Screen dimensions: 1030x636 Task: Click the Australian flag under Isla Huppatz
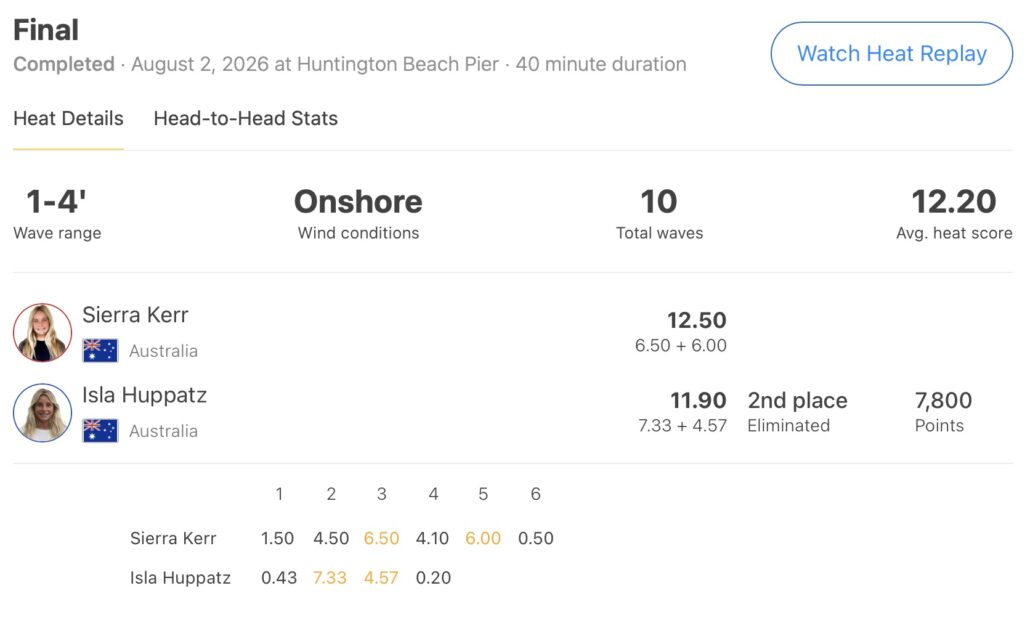click(101, 430)
